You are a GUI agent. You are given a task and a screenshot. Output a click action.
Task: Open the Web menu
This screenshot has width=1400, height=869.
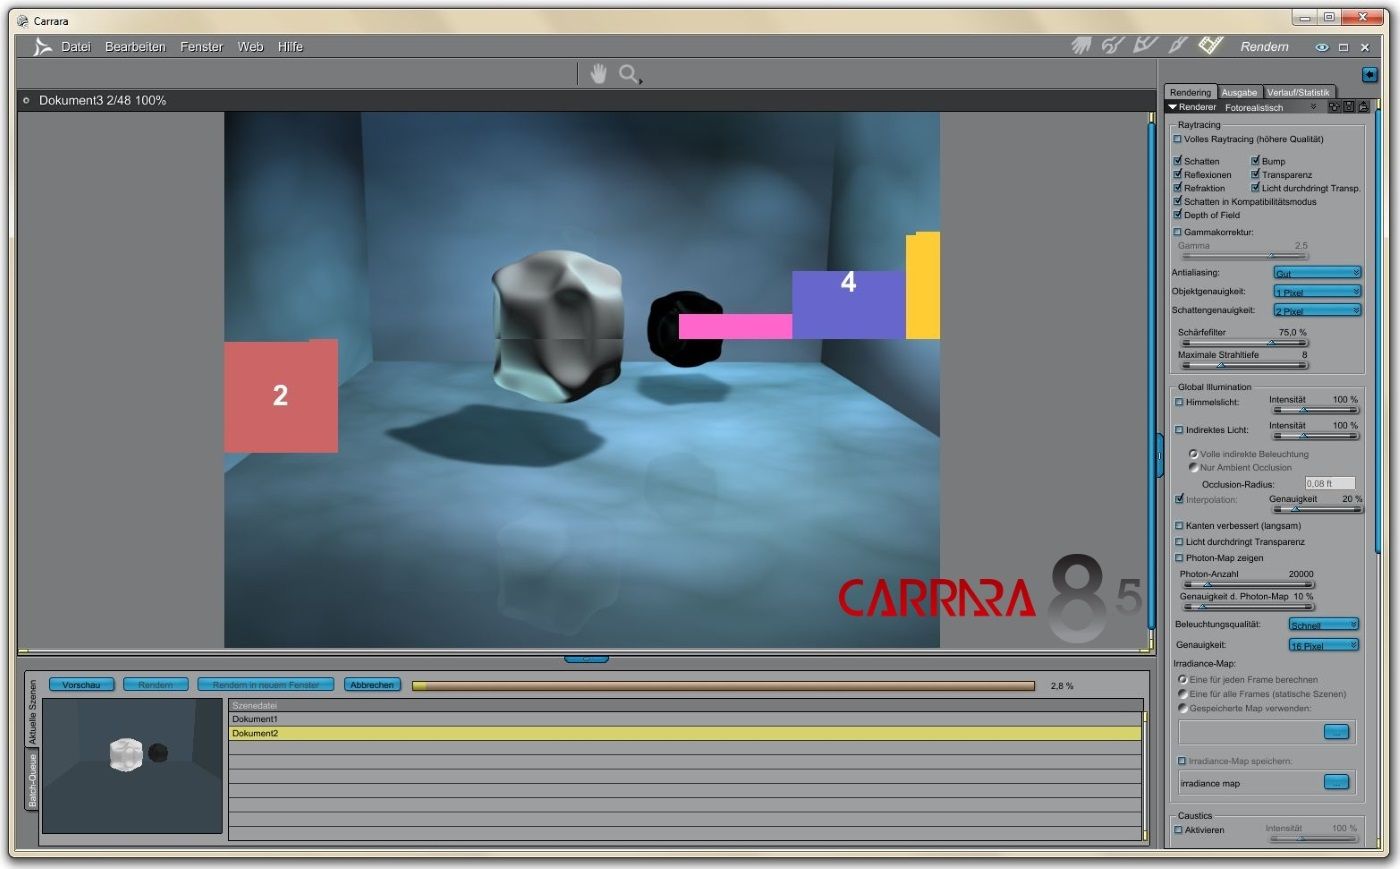tap(250, 47)
